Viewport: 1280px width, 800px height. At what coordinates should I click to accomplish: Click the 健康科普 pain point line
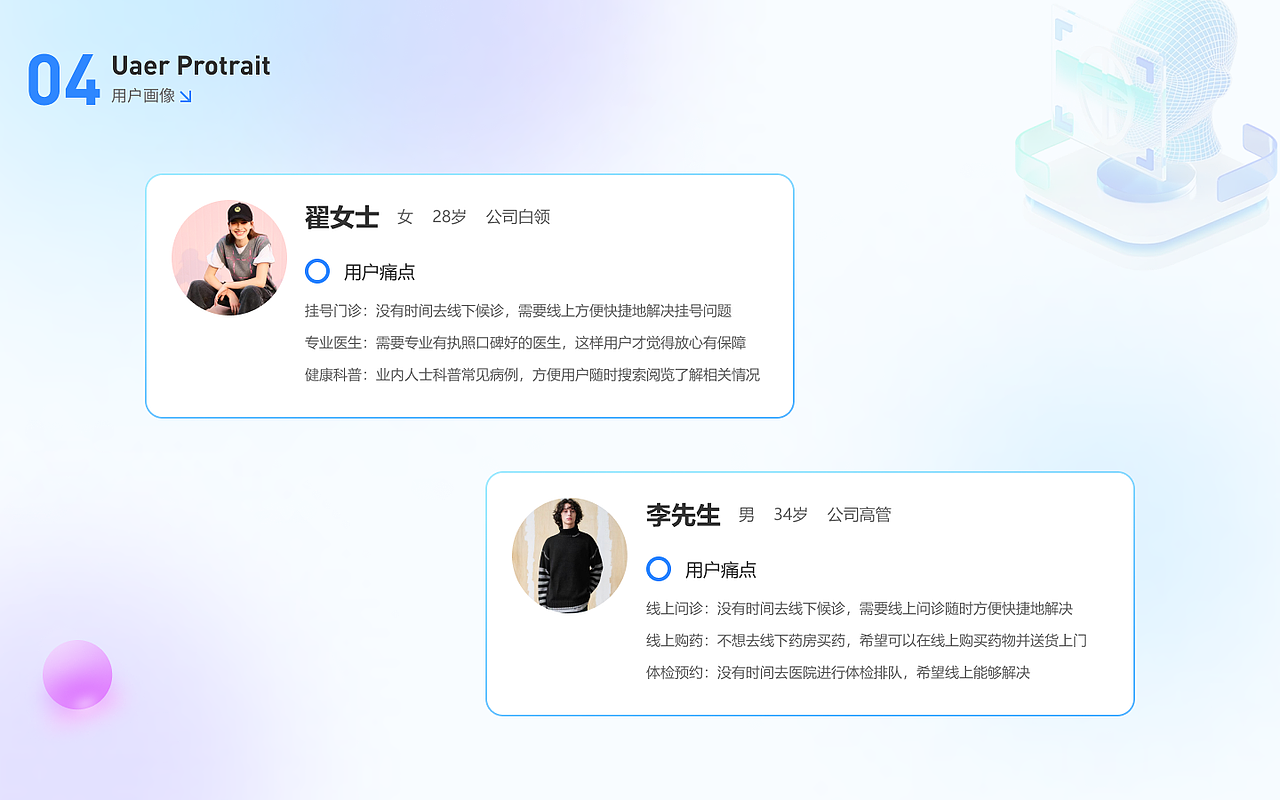[532, 375]
